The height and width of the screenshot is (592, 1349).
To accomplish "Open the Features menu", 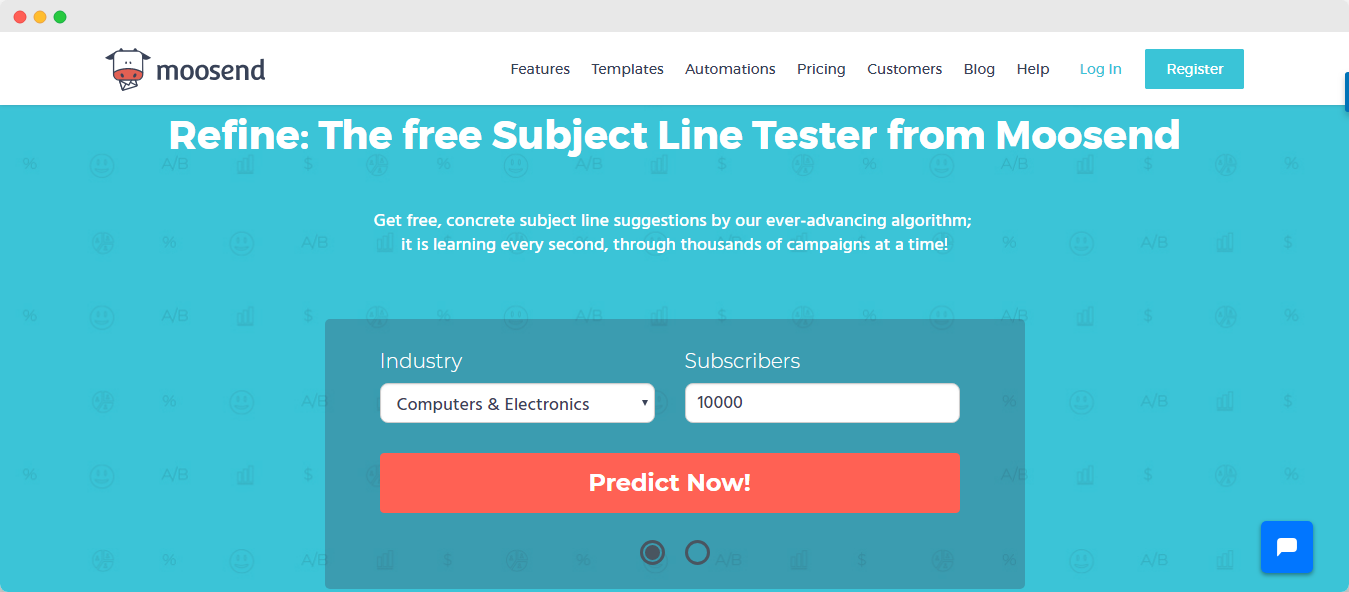I will click(540, 68).
